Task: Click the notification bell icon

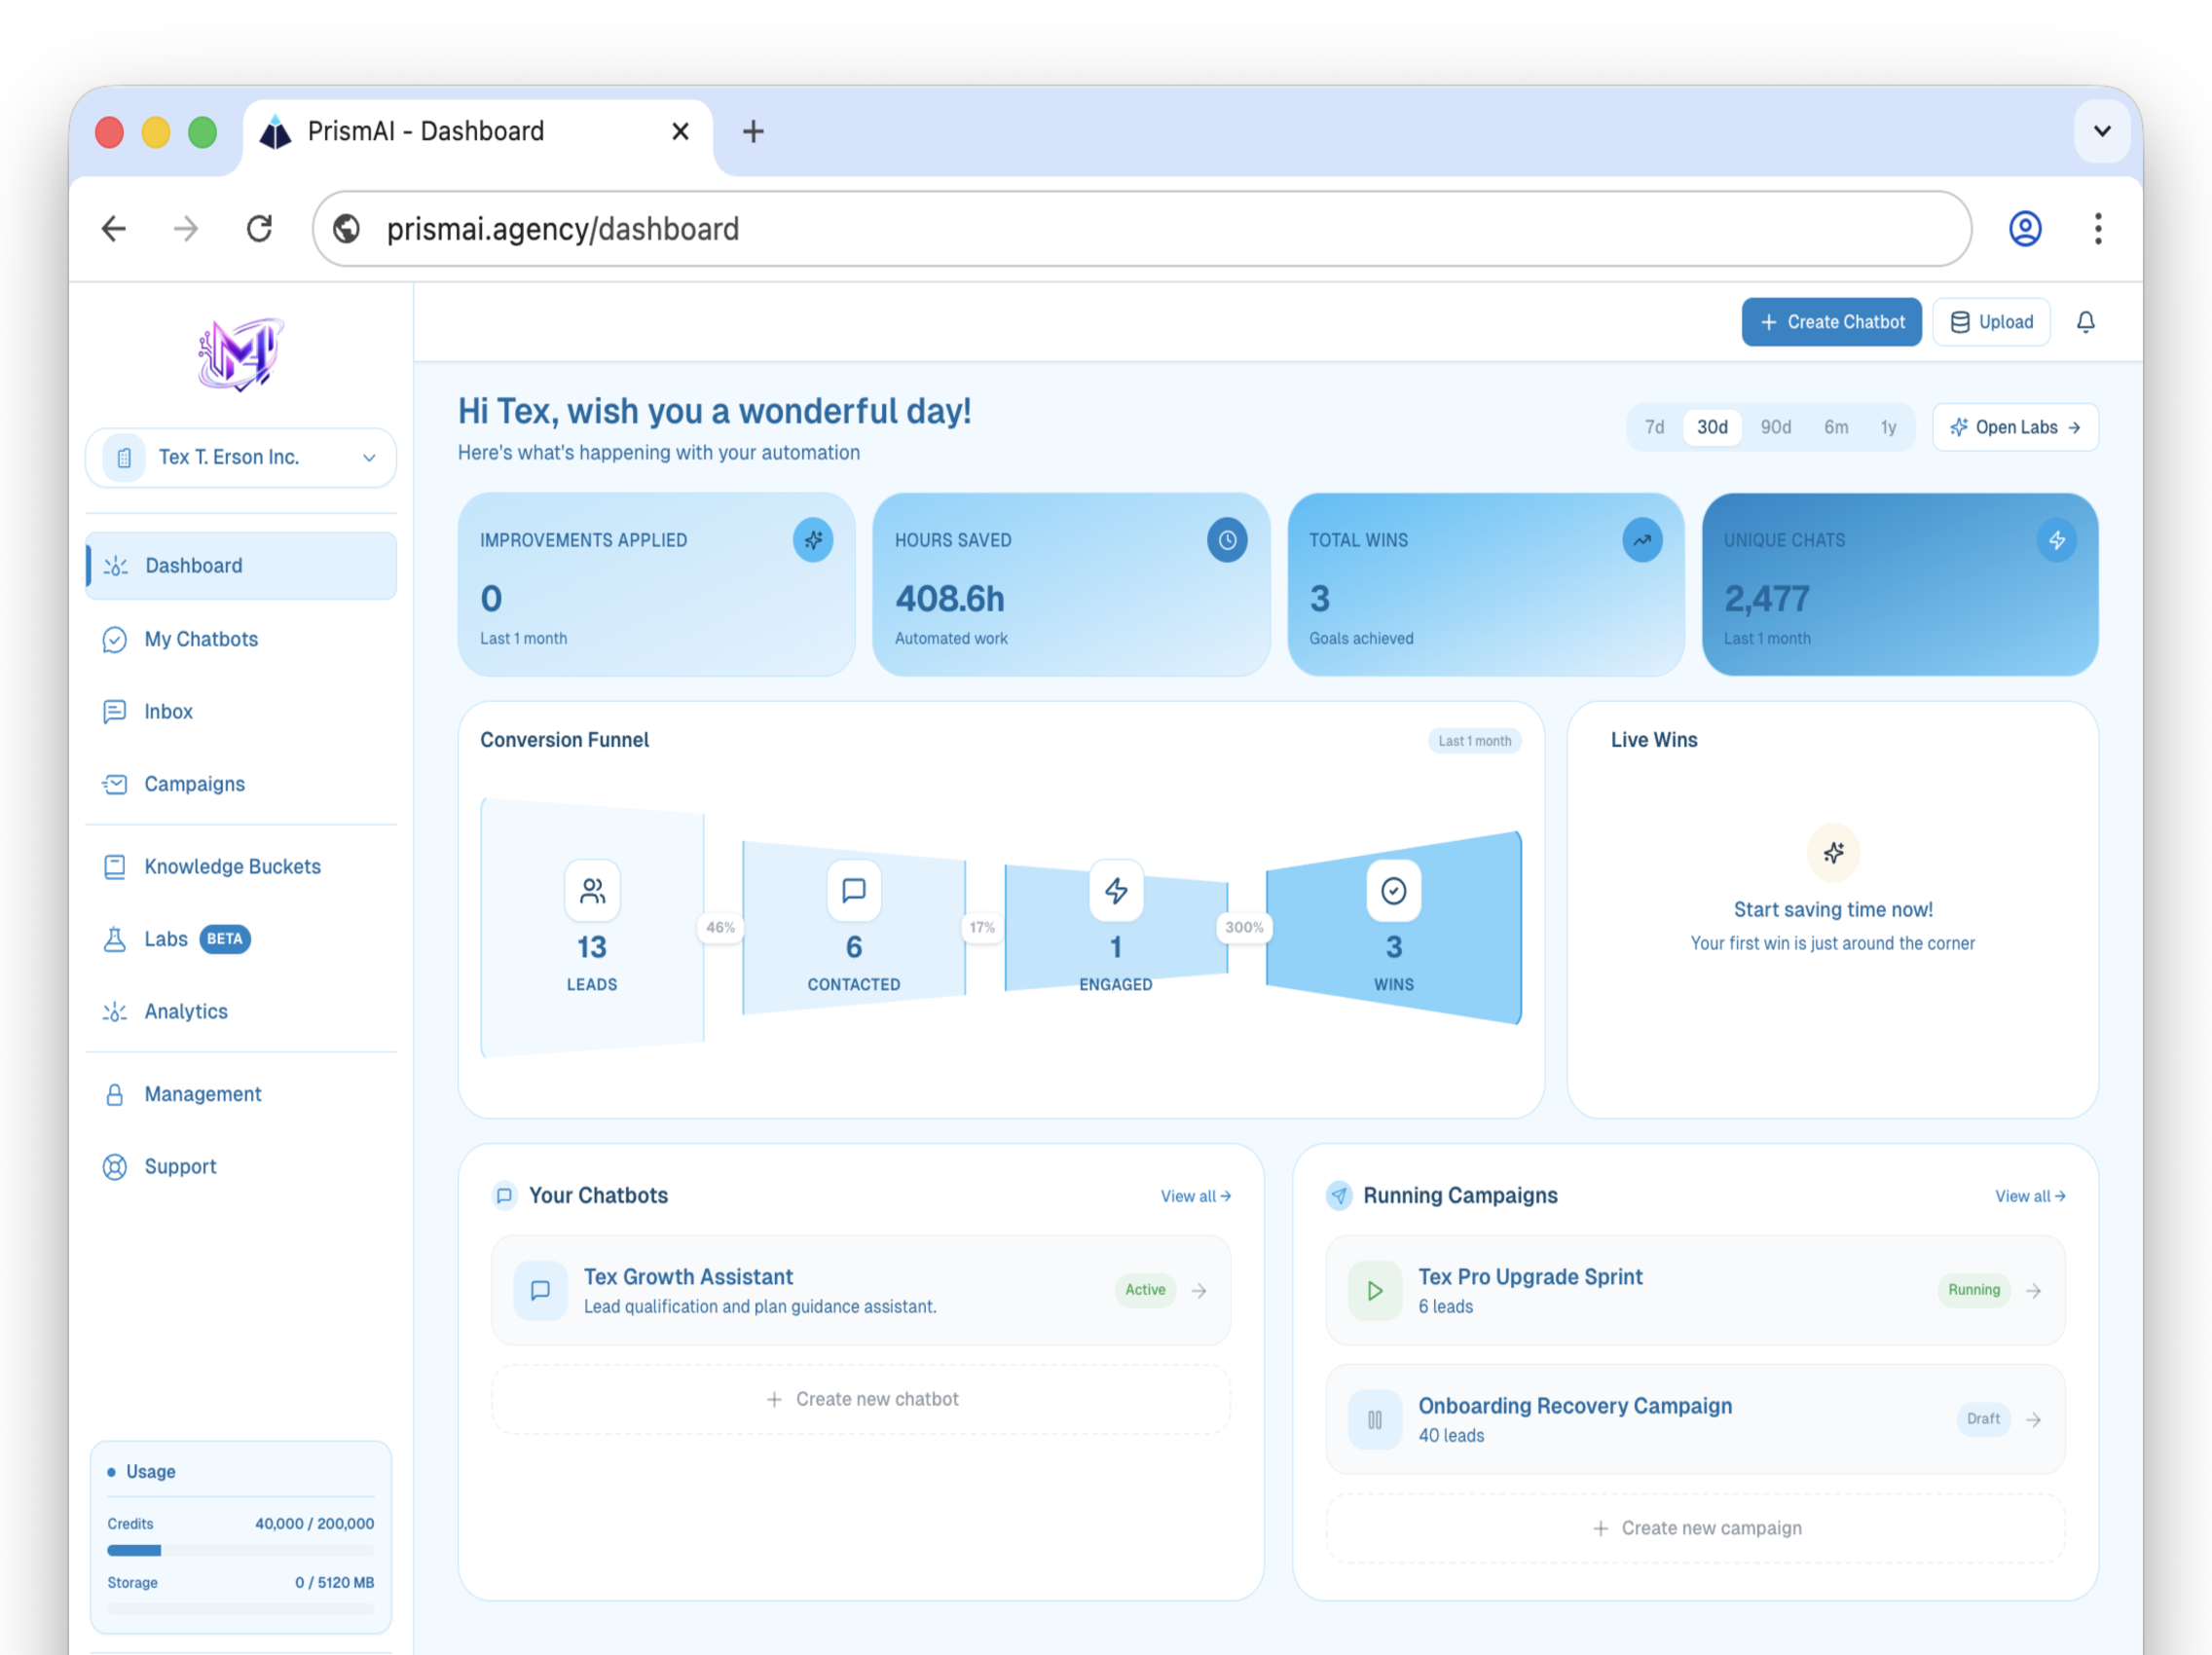Action: point(2085,322)
